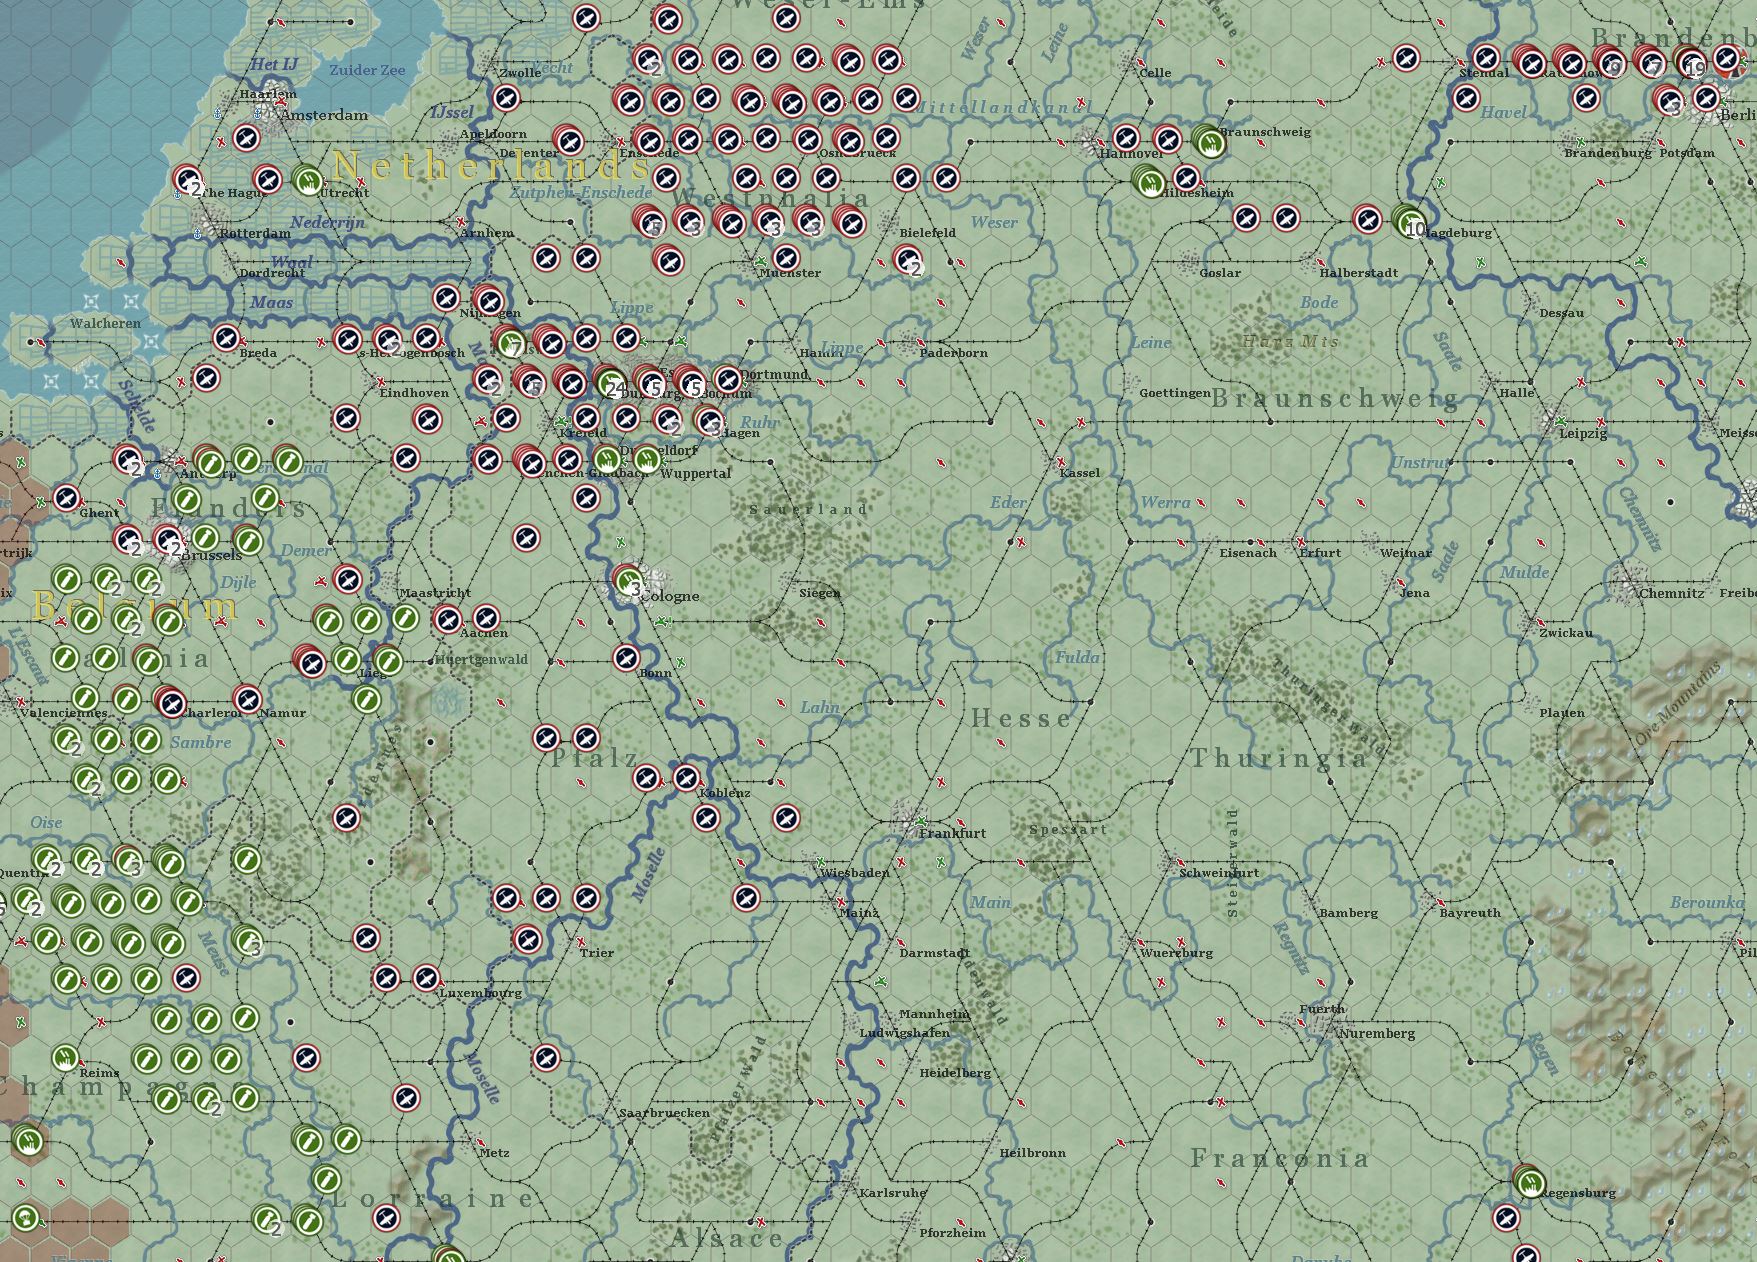The image size is (1757, 1262).
Task: Click the Goettingen city label
Action: click(x=1175, y=393)
